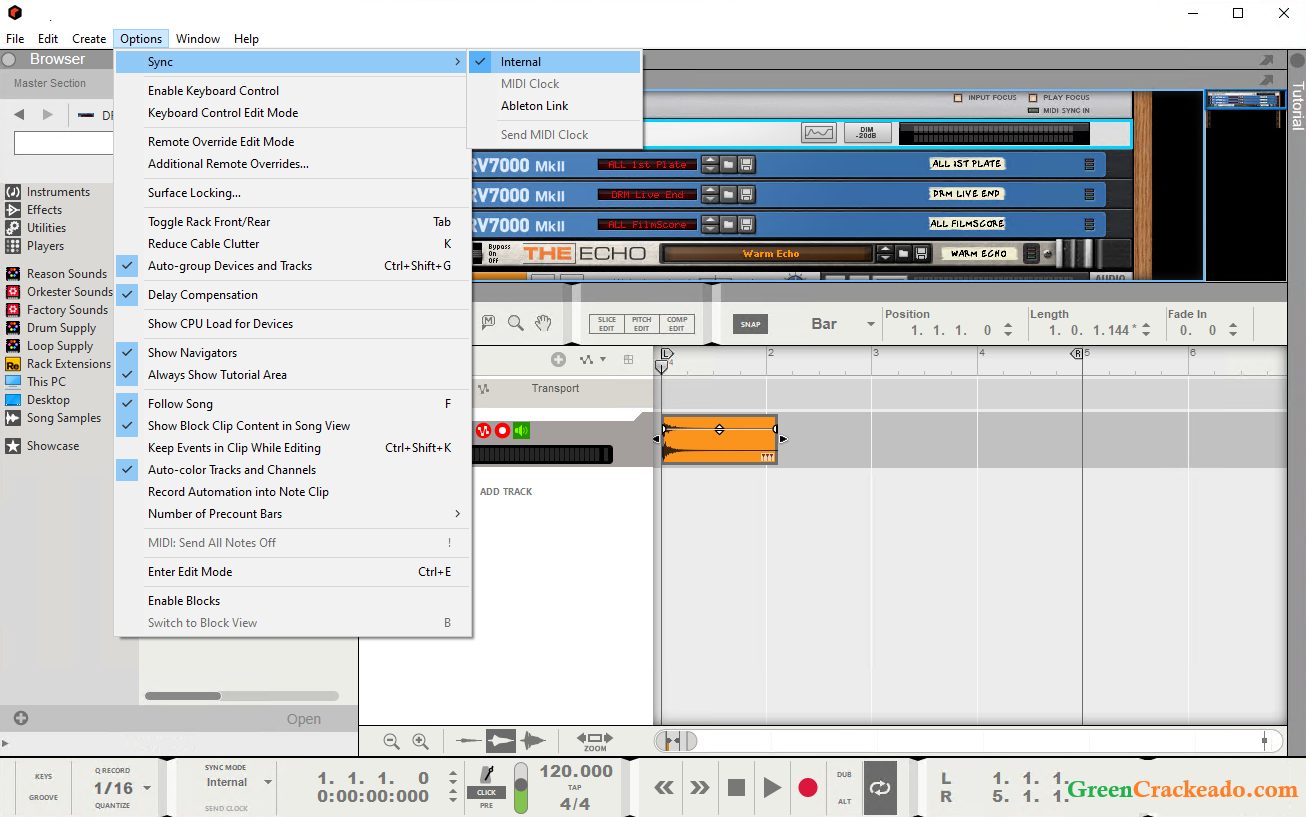Viewport: 1306px width, 817px height.
Task: Click the Mute tool icon
Action: (x=488, y=323)
